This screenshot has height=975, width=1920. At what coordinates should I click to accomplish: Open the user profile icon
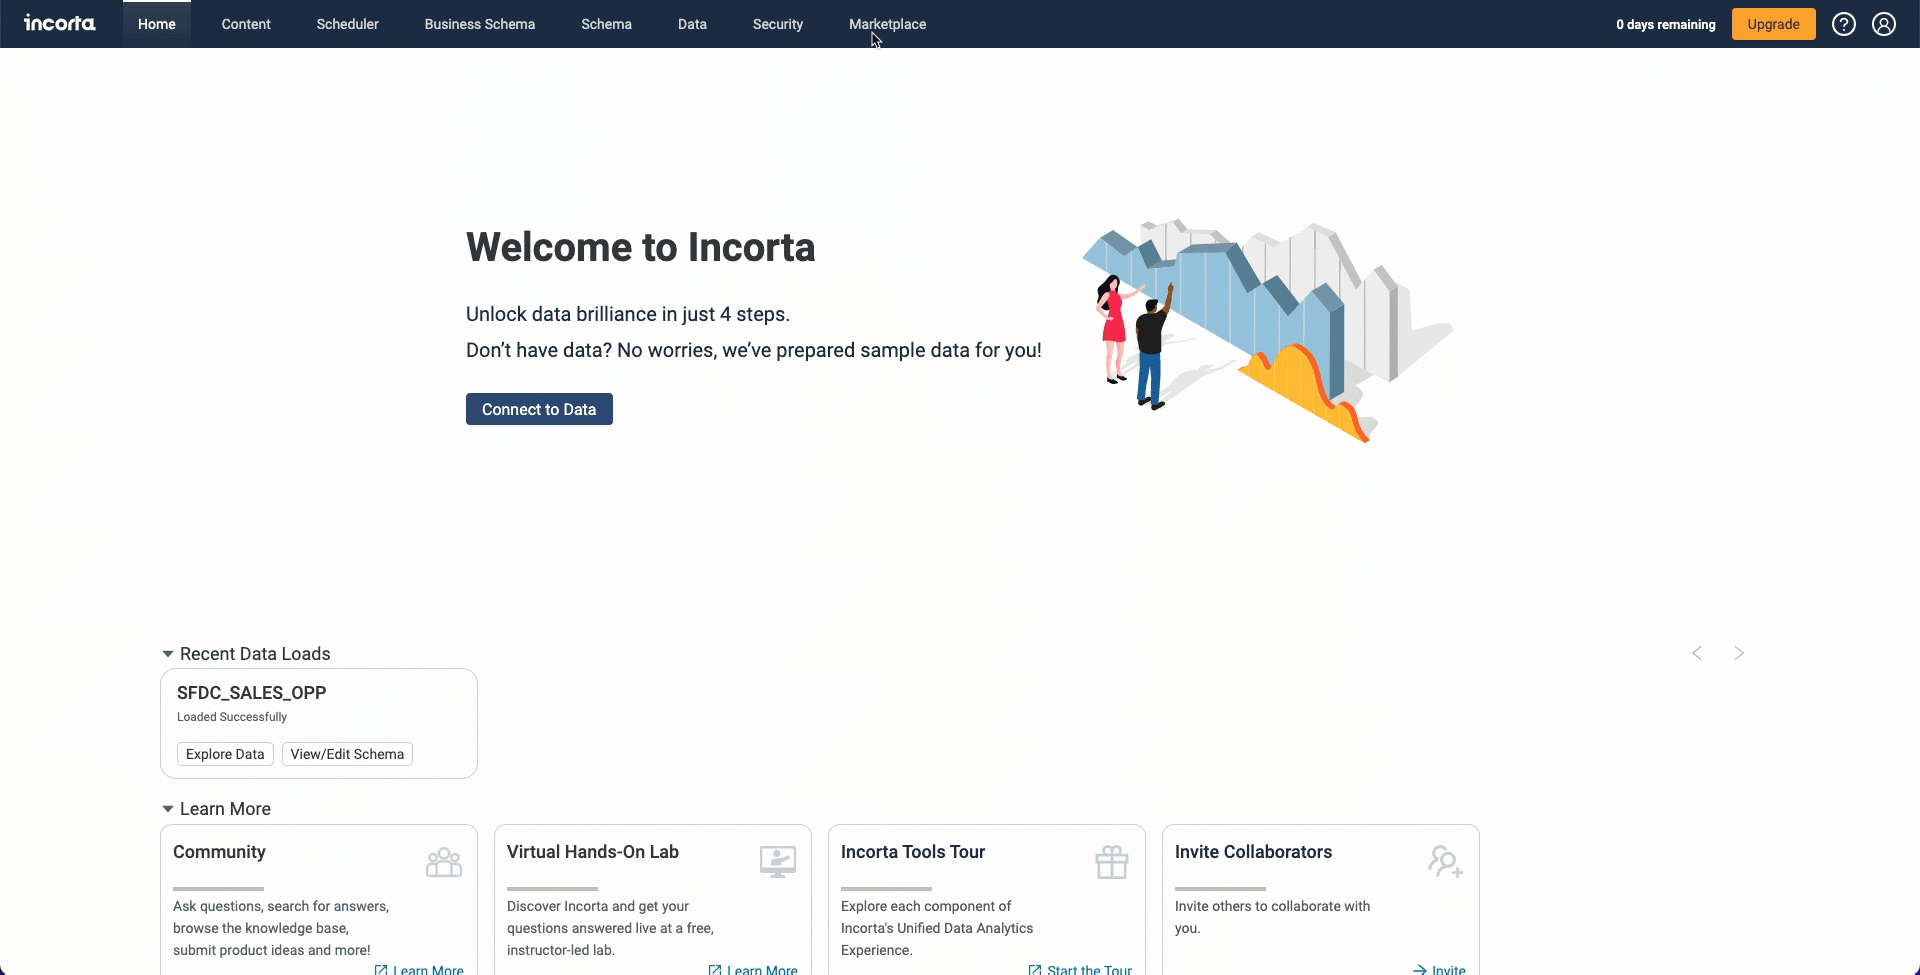pos(1884,24)
